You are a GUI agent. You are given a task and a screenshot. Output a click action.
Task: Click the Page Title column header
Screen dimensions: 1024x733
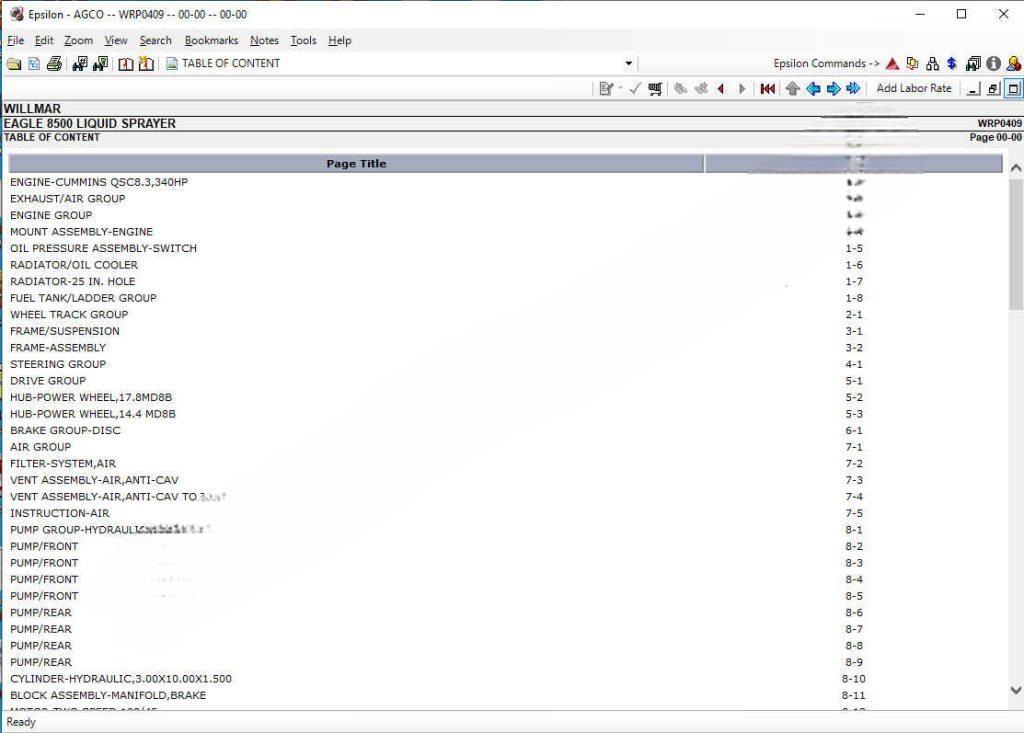pos(356,163)
